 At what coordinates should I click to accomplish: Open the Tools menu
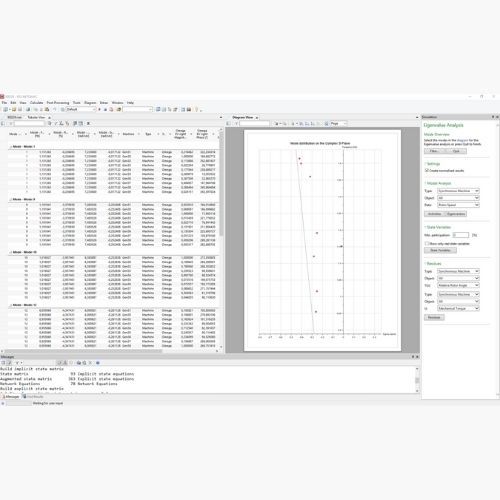coord(77,103)
